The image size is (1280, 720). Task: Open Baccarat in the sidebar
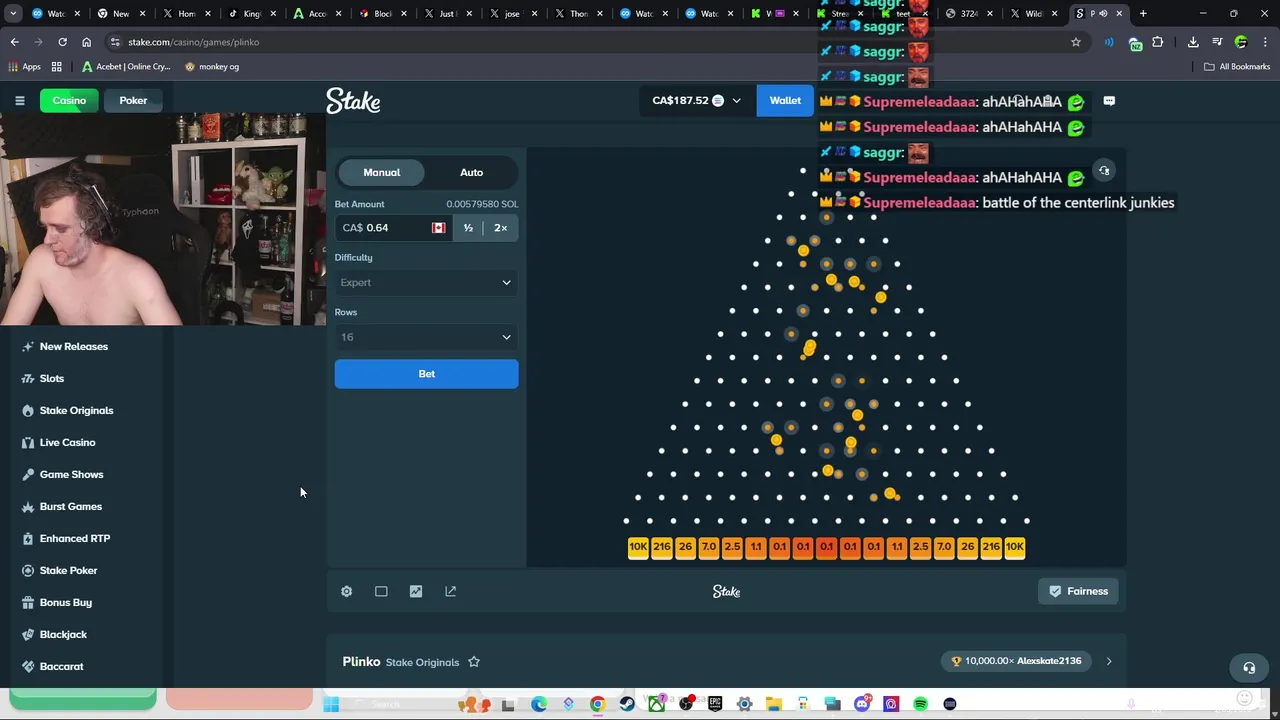point(61,666)
